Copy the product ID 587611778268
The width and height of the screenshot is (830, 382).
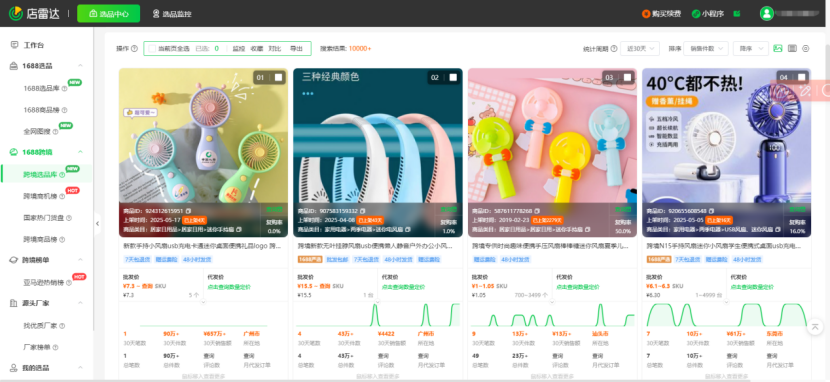(x=537, y=211)
